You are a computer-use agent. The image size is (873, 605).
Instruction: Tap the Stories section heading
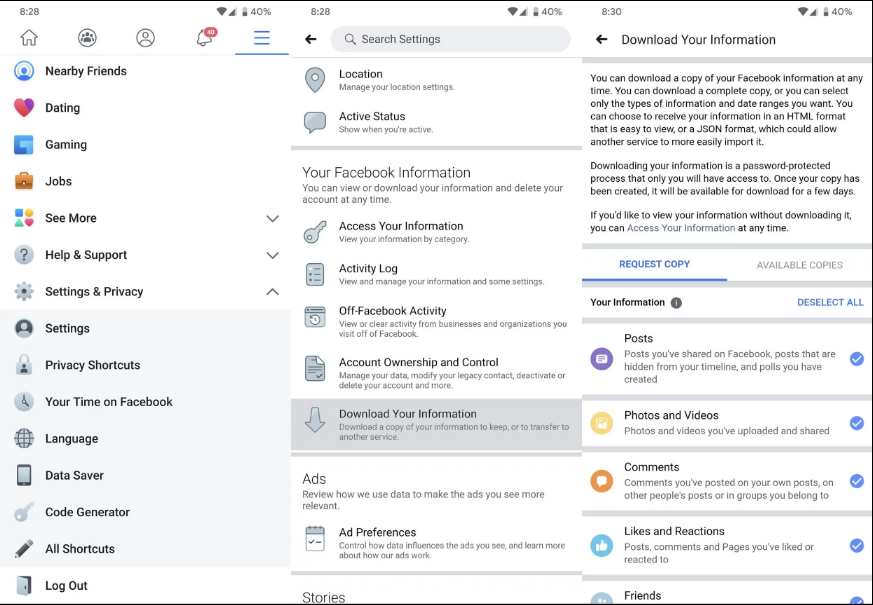pos(323,597)
